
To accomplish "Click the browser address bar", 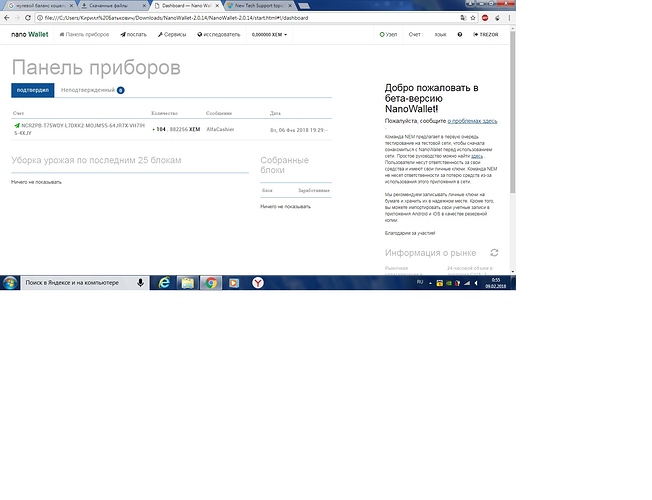I will click(249, 18).
